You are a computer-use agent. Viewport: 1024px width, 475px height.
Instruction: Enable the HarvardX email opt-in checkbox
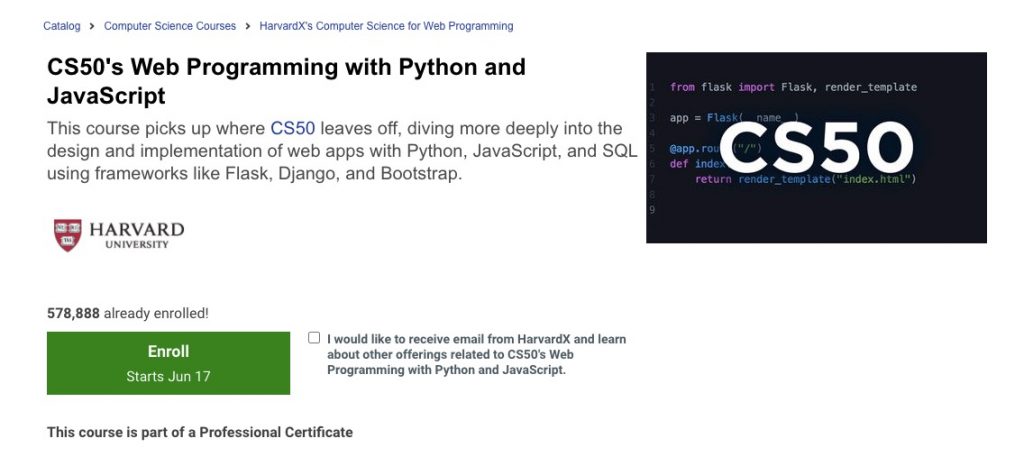[x=315, y=338]
